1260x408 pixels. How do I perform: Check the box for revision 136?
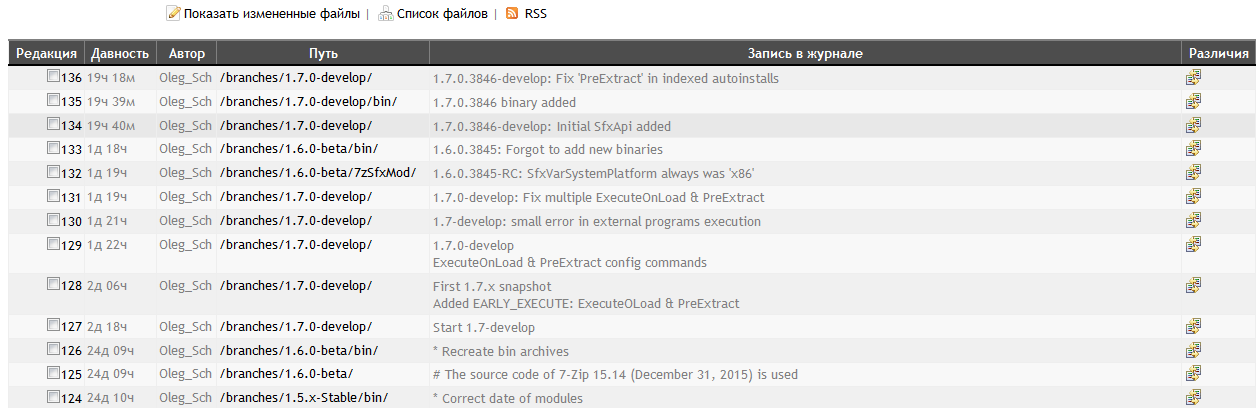53,77
